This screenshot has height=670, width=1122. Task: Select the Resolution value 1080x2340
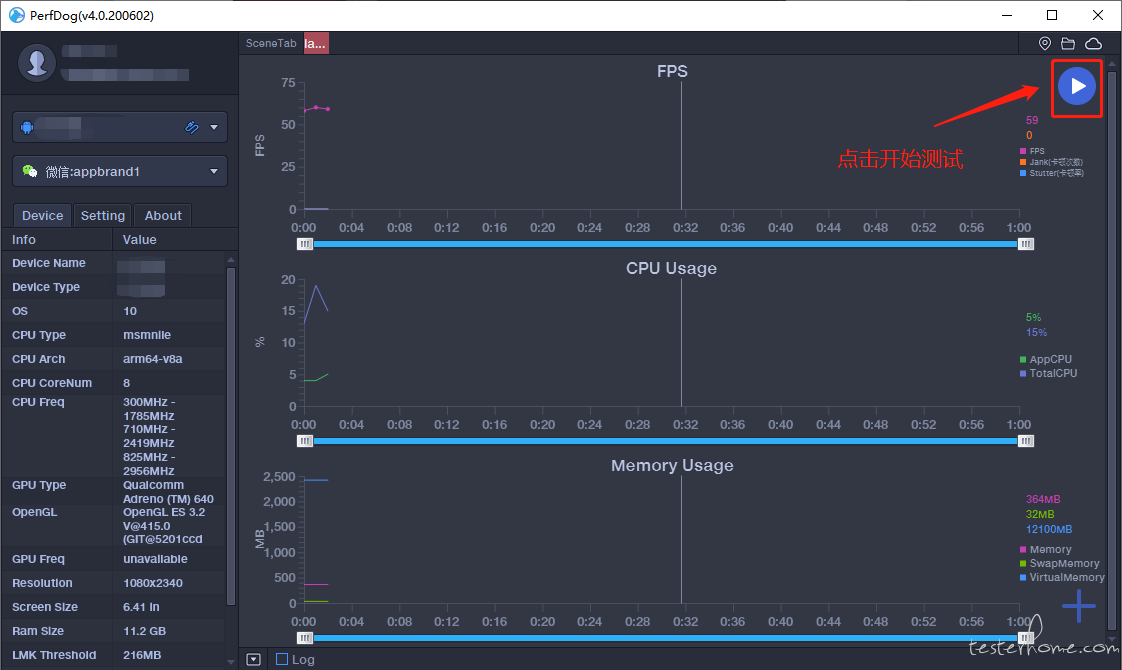[x=152, y=583]
